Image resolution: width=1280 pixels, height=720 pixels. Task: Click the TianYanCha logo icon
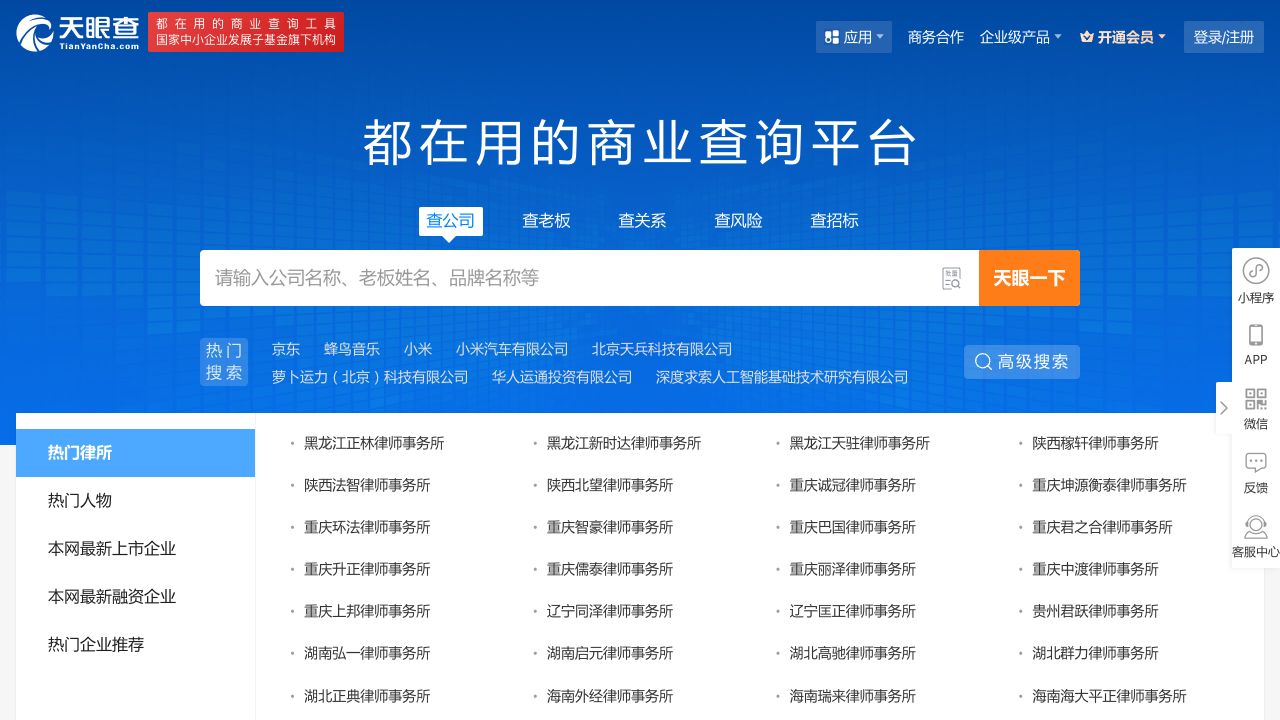[x=36, y=33]
